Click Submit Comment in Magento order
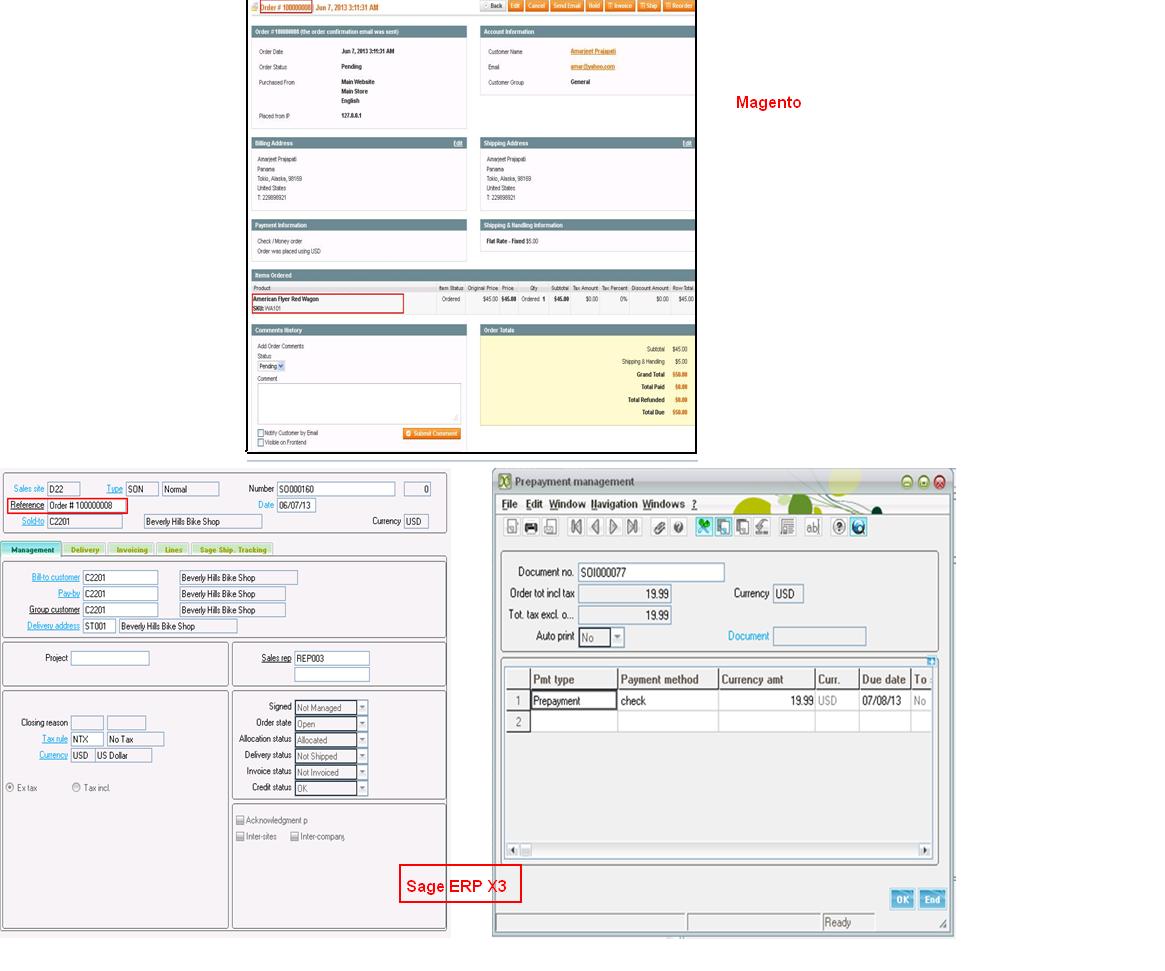The height and width of the screenshot is (971, 1165). tap(432, 434)
